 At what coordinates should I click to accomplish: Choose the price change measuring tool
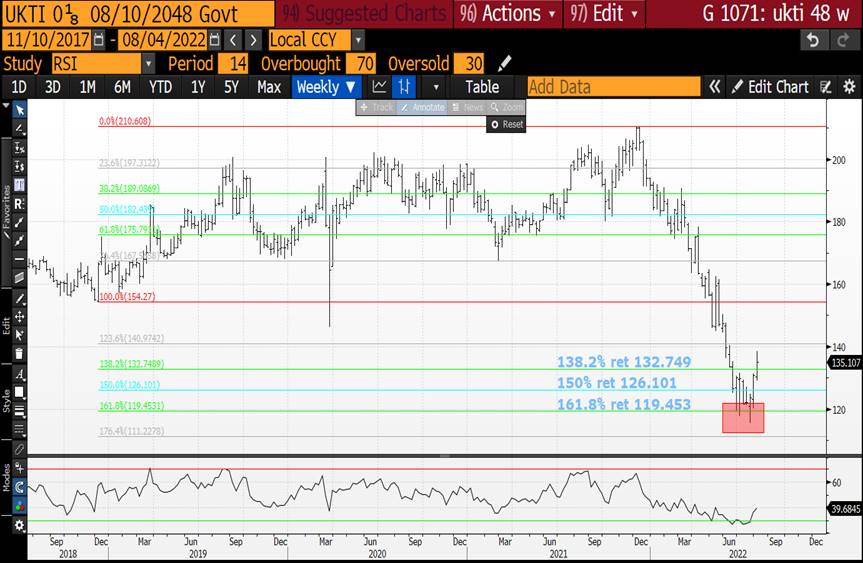point(19,166)
